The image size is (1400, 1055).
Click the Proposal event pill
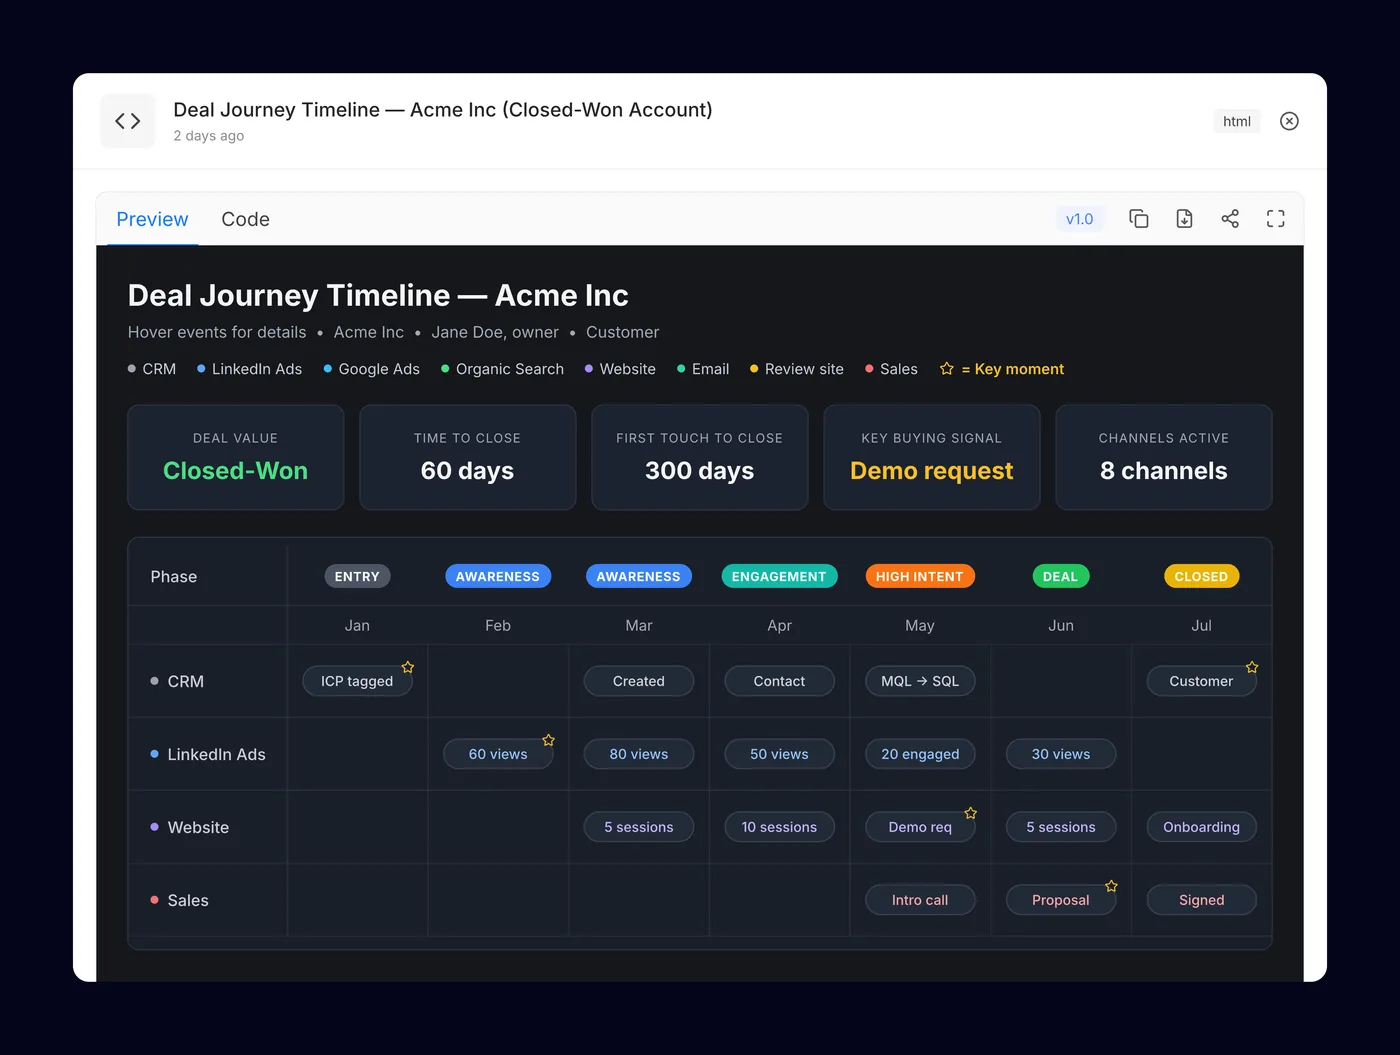[x=1061, y=900]
